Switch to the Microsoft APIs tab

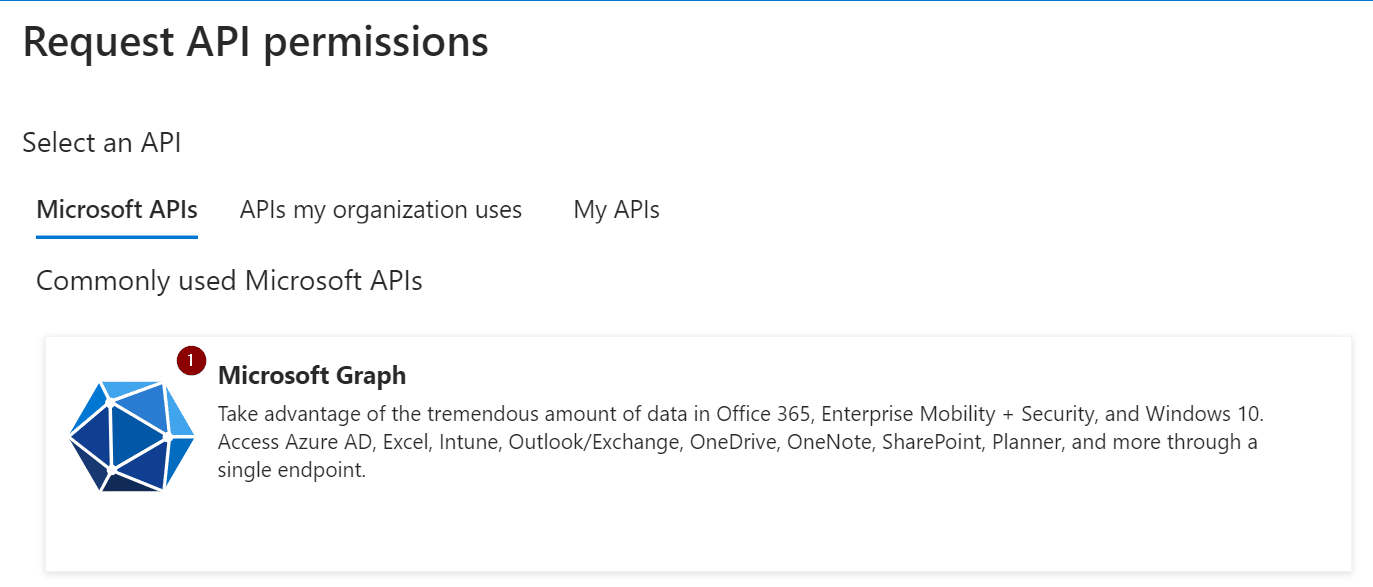(116, 210)
